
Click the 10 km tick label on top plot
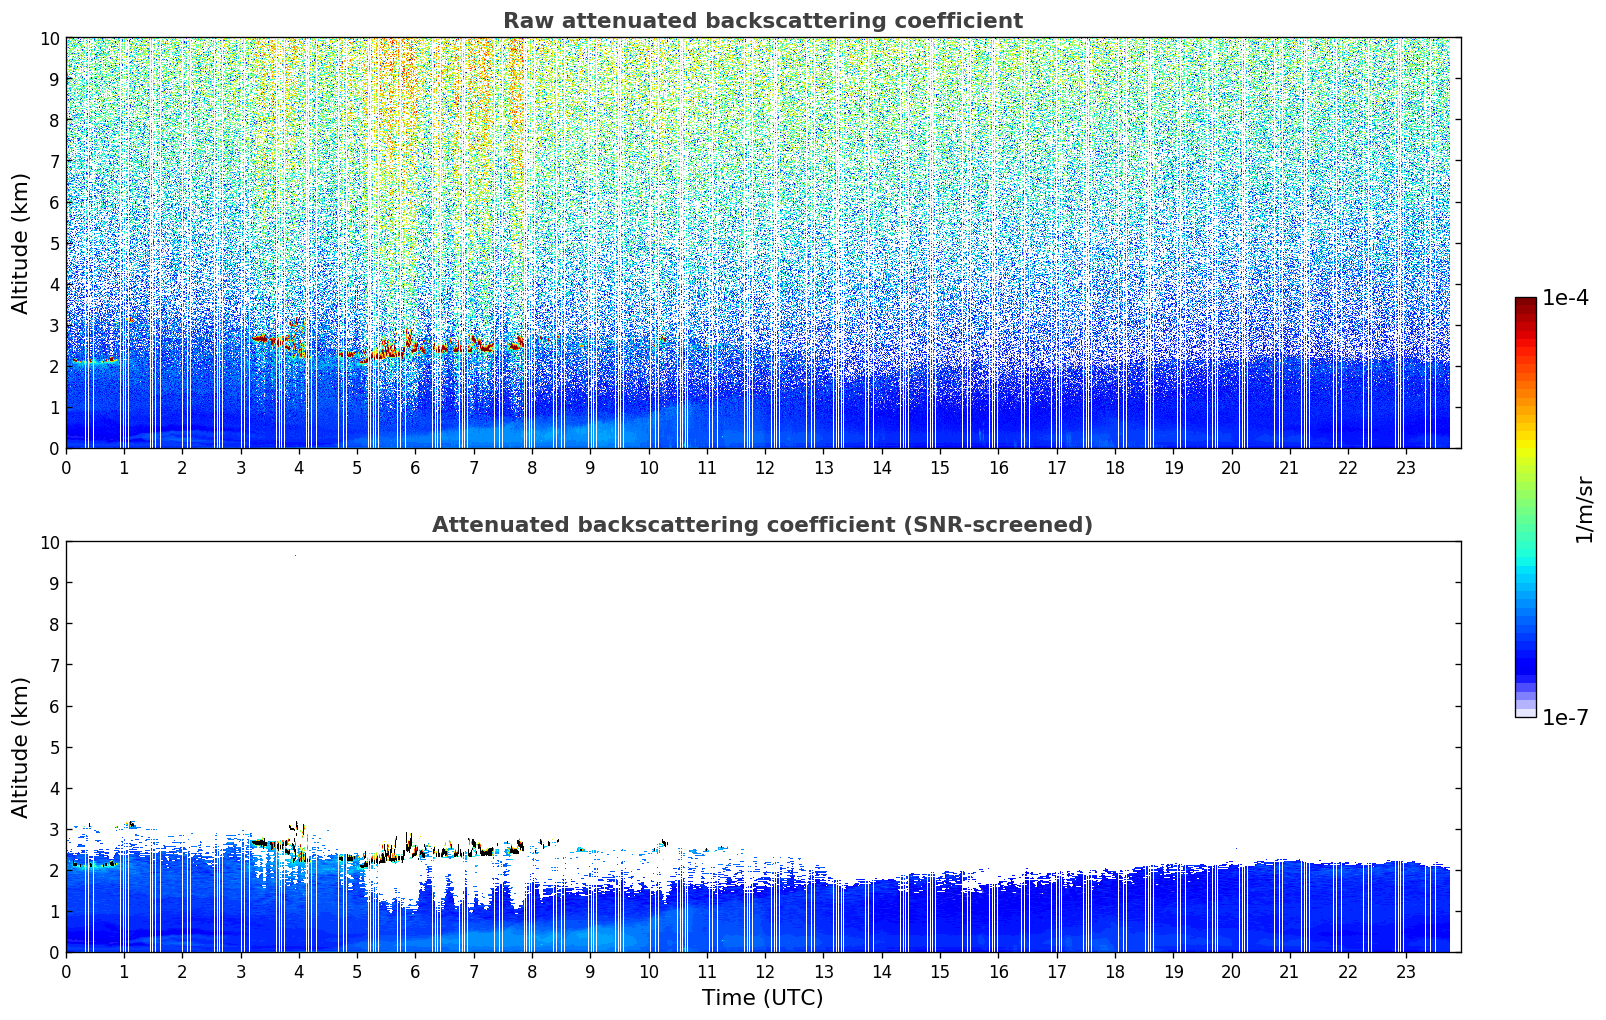pos(49,39)
